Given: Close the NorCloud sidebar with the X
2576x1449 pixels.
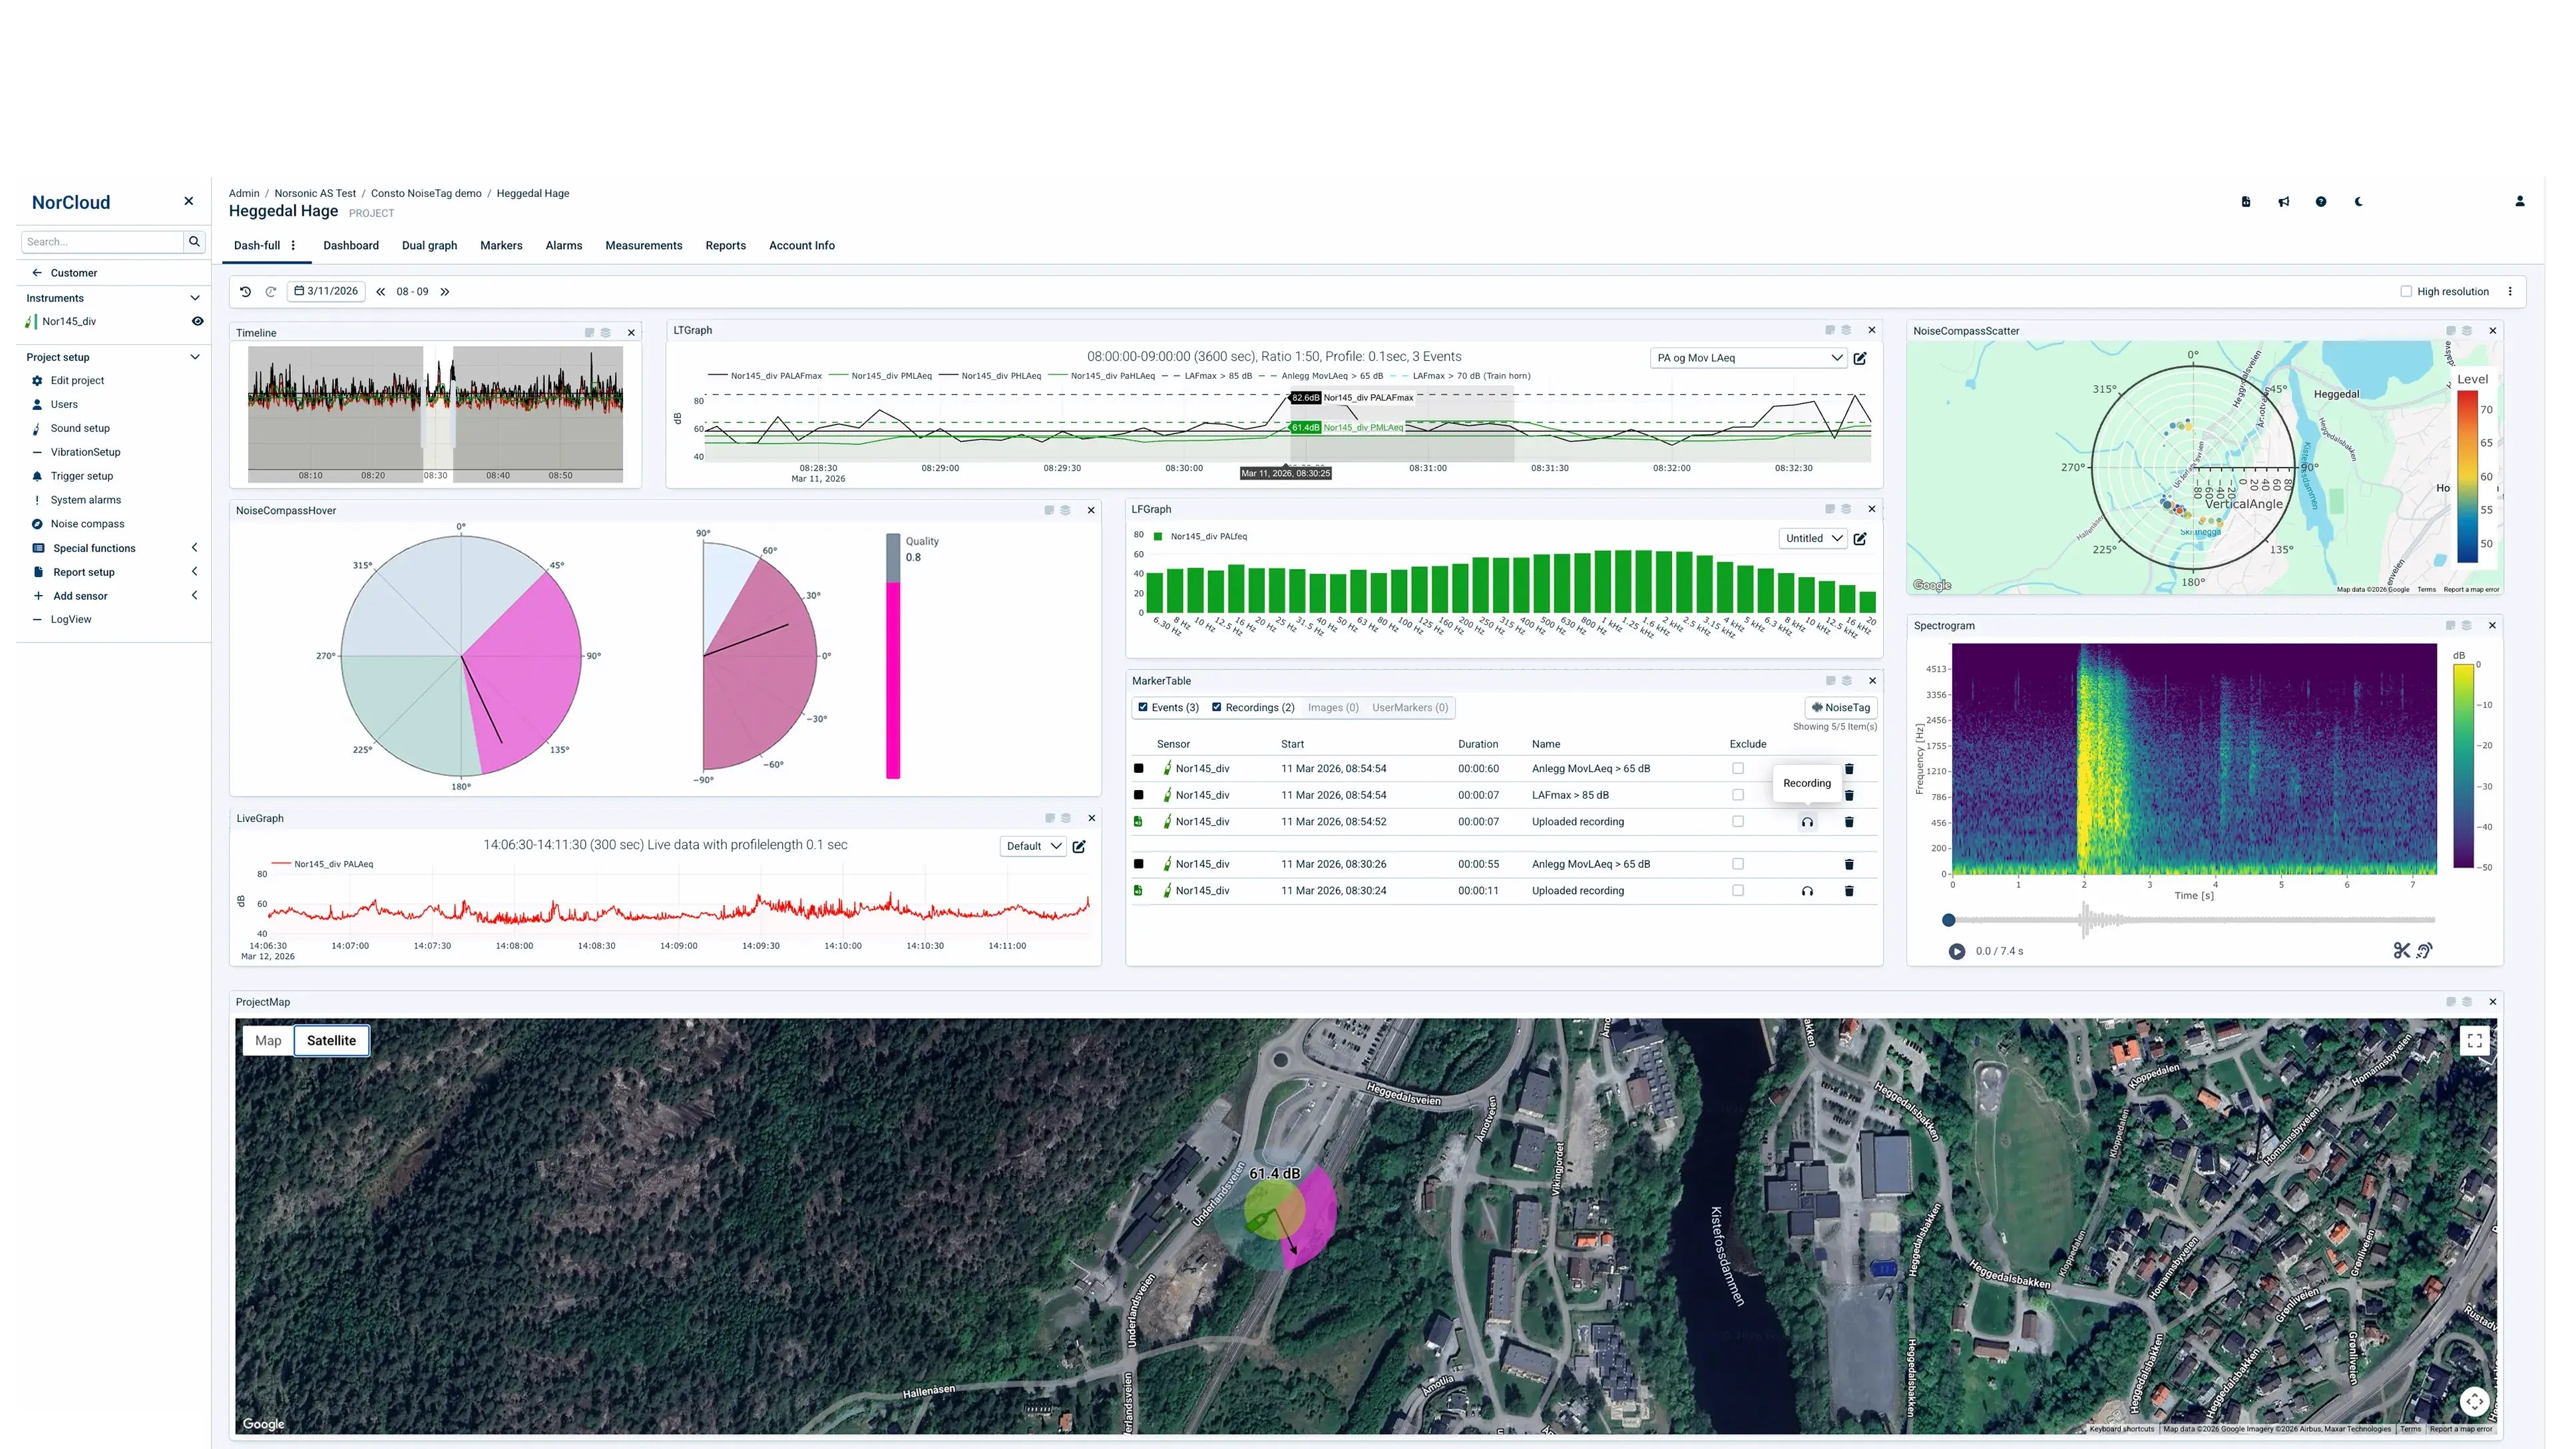Looking at the screenshot, I should 189,201.
